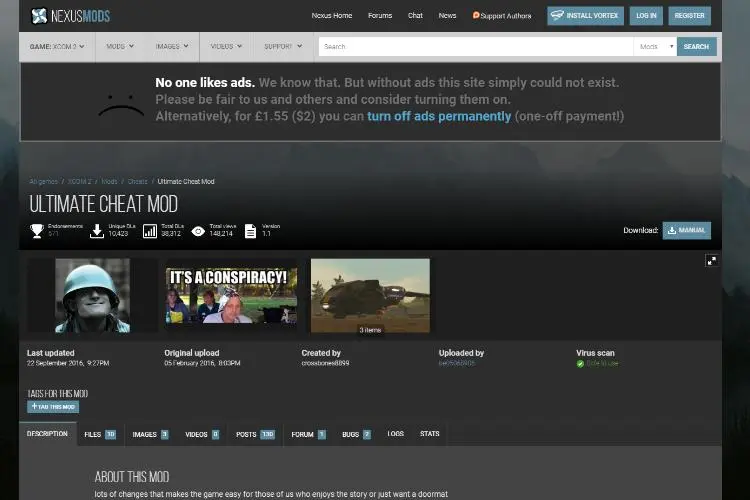
Task: Switch to the BUGS tab
Action: (x=356, y=434)
